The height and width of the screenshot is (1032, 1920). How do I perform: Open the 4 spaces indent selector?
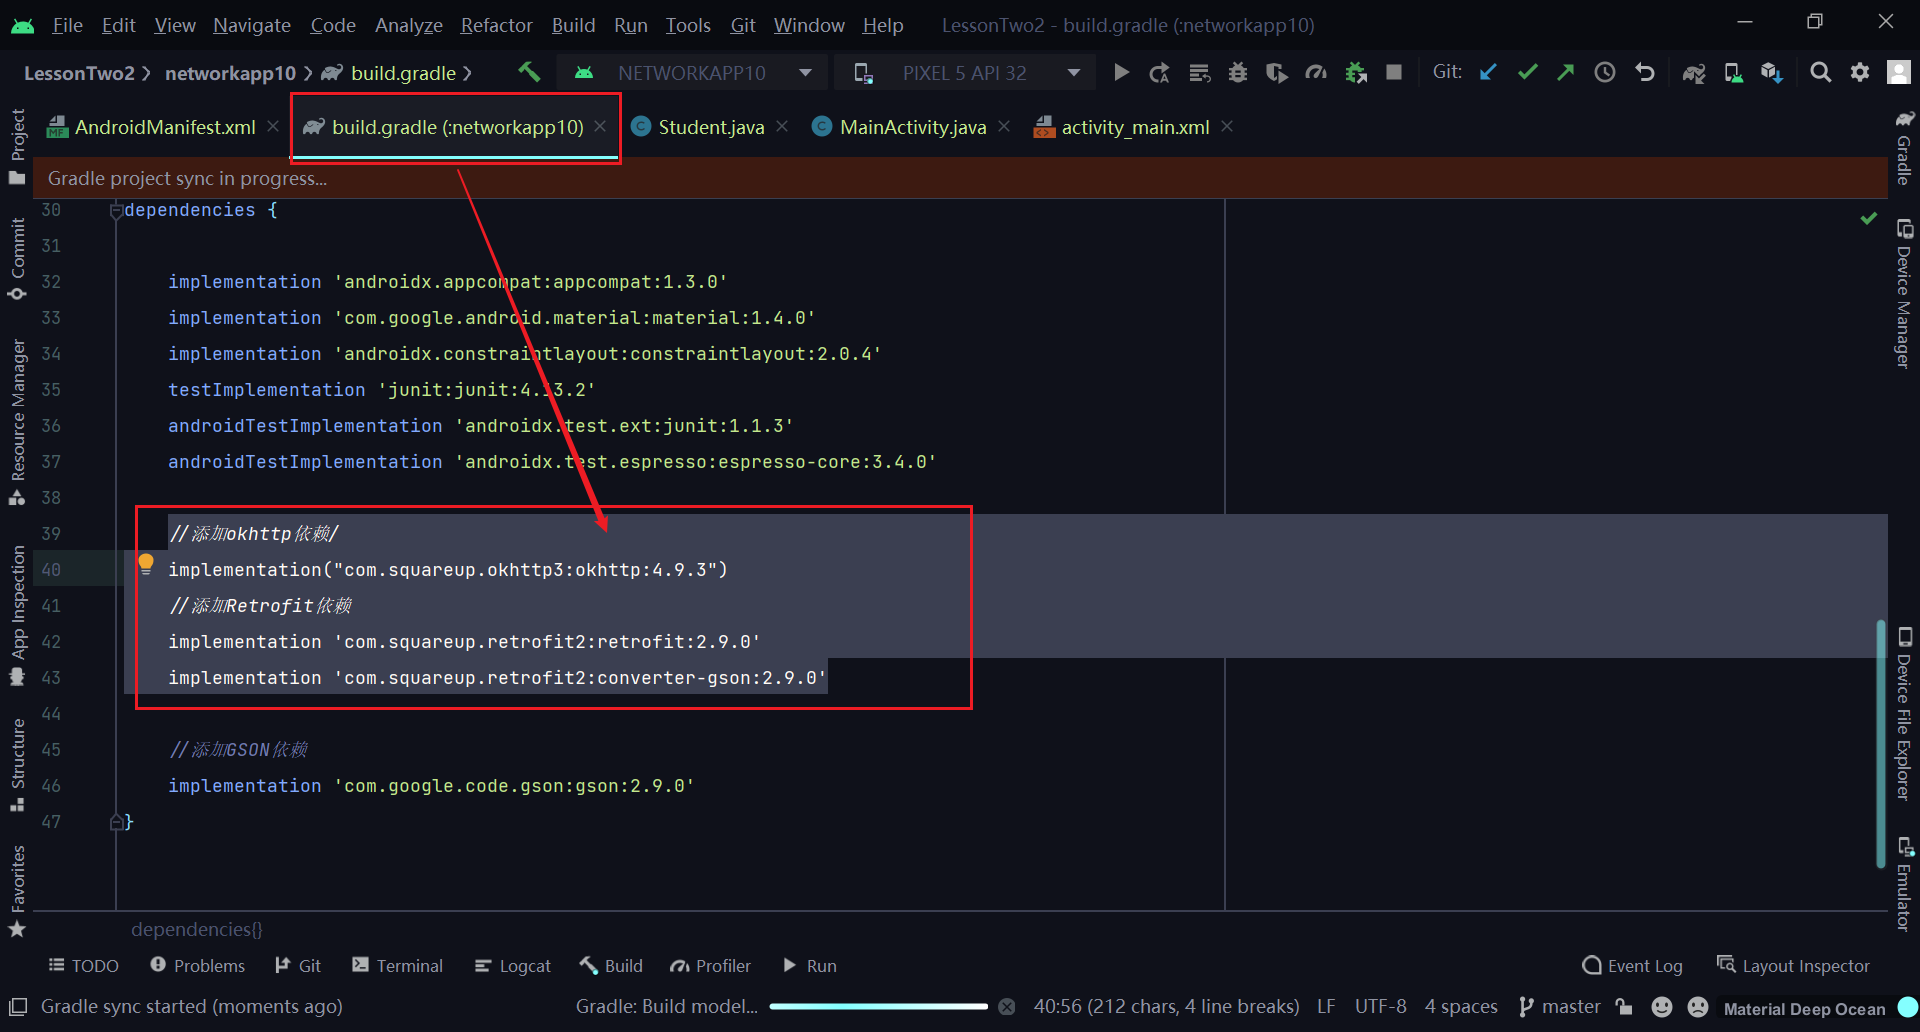point(1461,1006)
